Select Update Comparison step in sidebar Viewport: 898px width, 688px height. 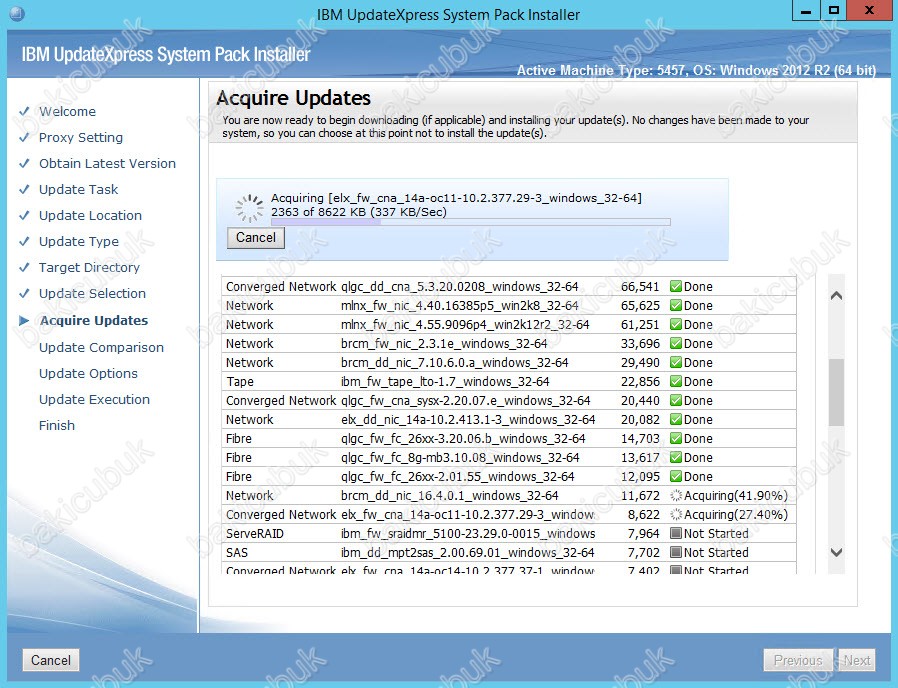[101, 347]
